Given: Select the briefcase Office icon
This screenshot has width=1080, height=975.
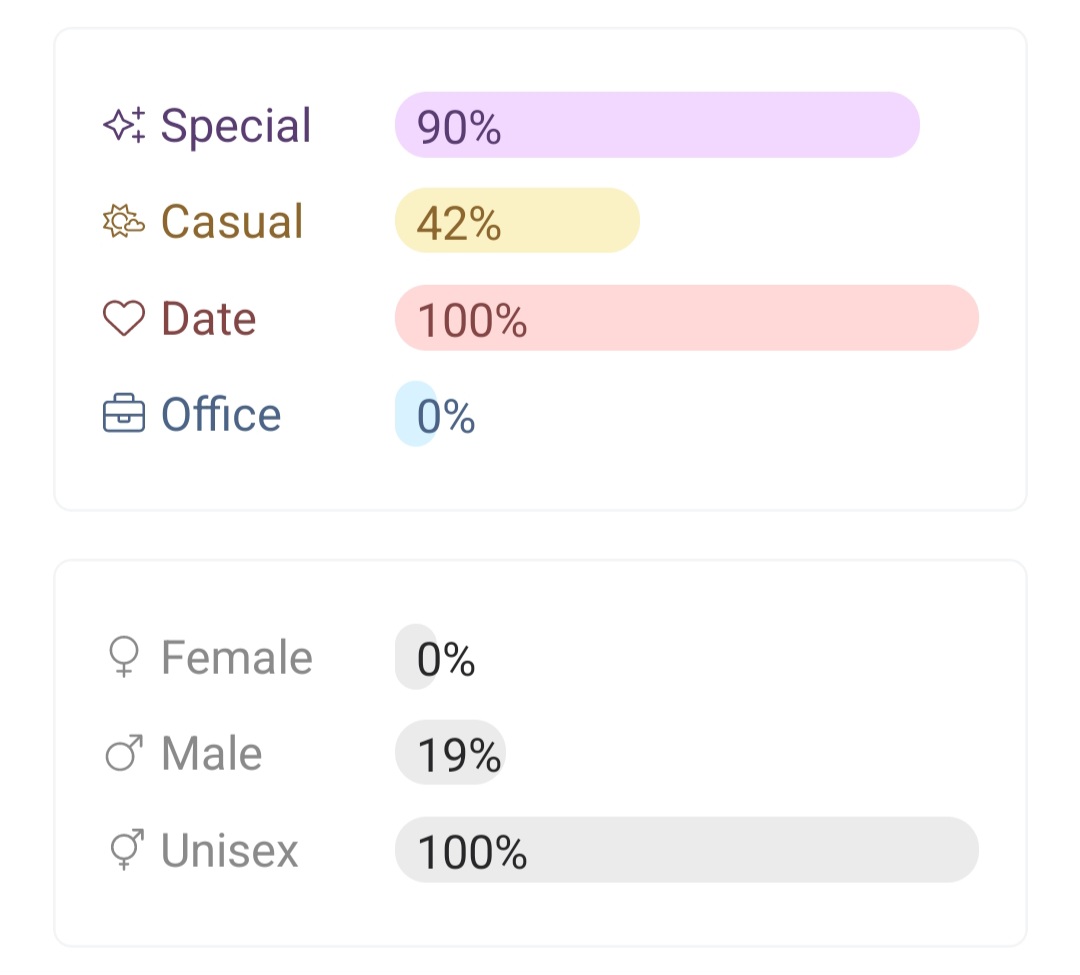Looking at the screenshot, I should pyautogui.click(x=124, y=415).
